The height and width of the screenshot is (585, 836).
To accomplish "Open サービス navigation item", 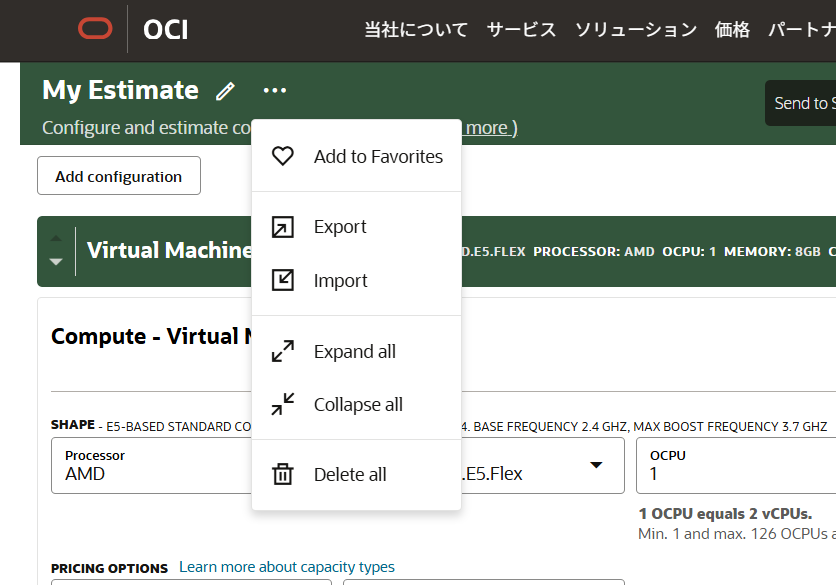I will point(521,29).
